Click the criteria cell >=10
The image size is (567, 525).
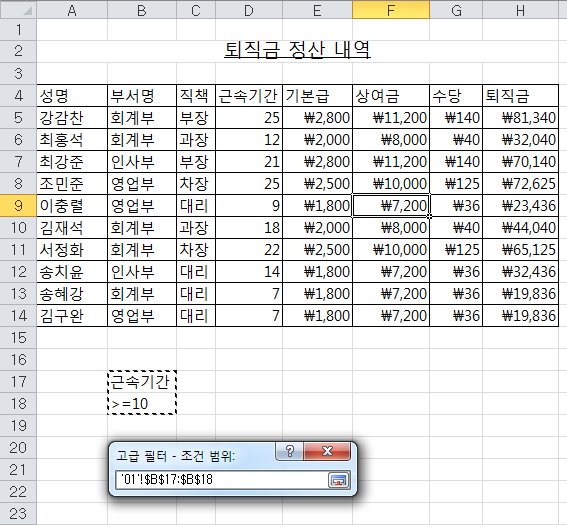tap(142, 404)
